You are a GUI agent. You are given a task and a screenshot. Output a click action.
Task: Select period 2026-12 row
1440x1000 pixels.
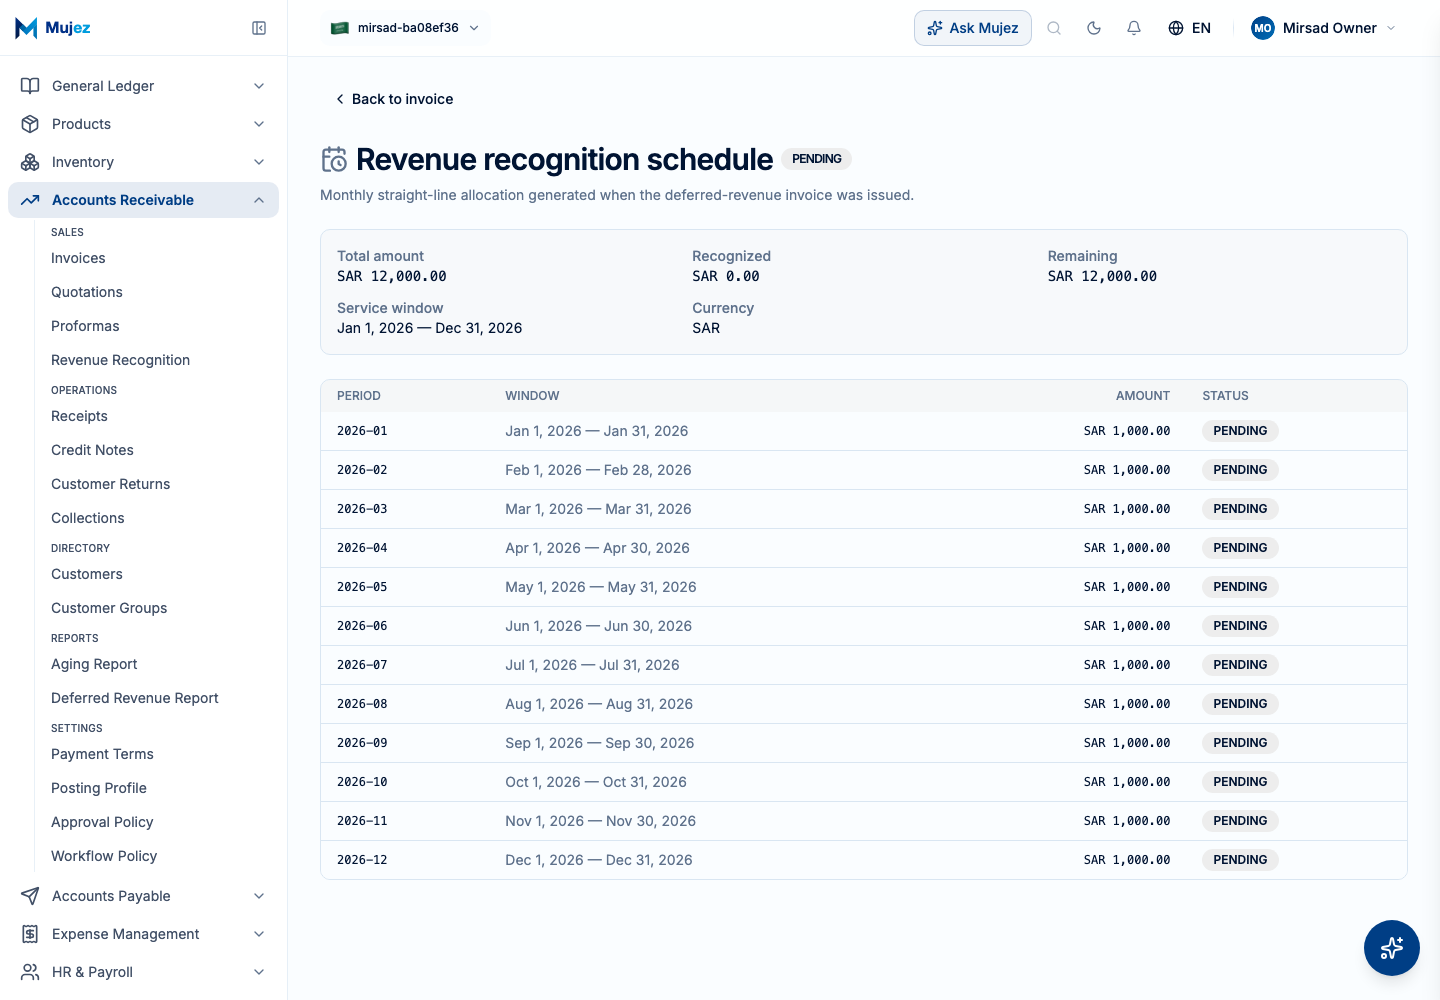click(x=864, y=860)
